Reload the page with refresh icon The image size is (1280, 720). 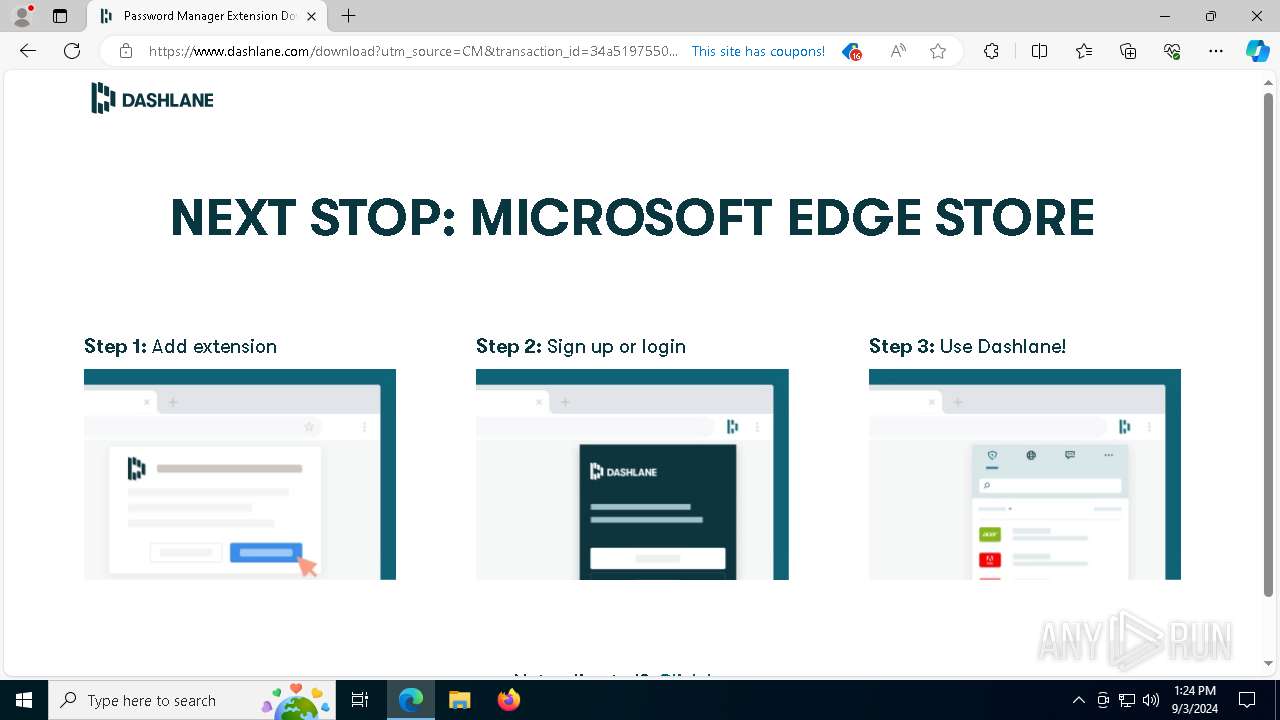click(72, 51)
